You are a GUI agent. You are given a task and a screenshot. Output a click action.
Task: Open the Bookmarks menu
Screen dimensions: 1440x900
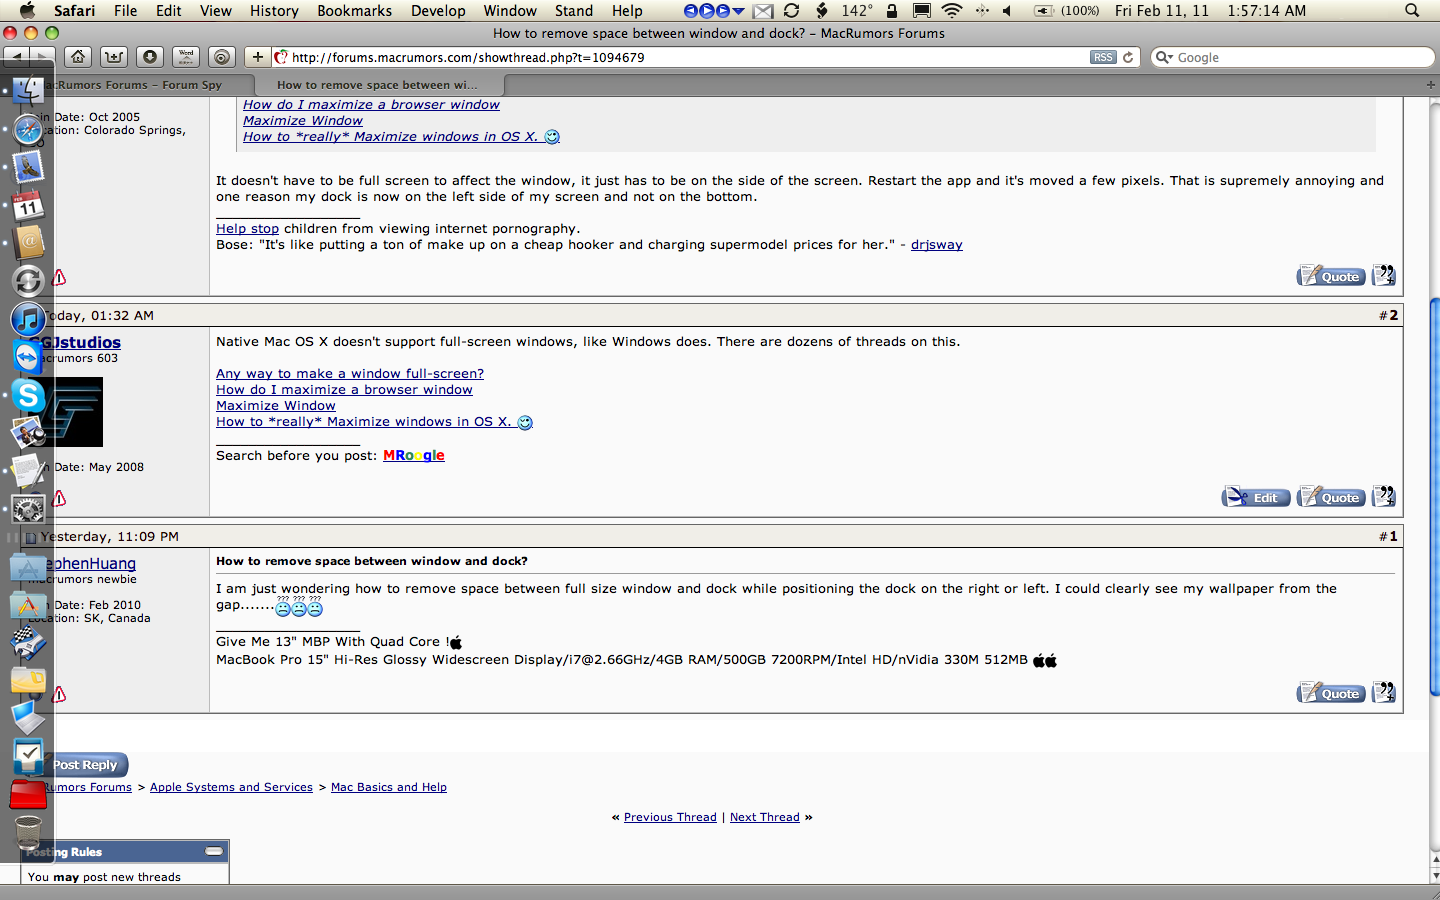[354, 11]
